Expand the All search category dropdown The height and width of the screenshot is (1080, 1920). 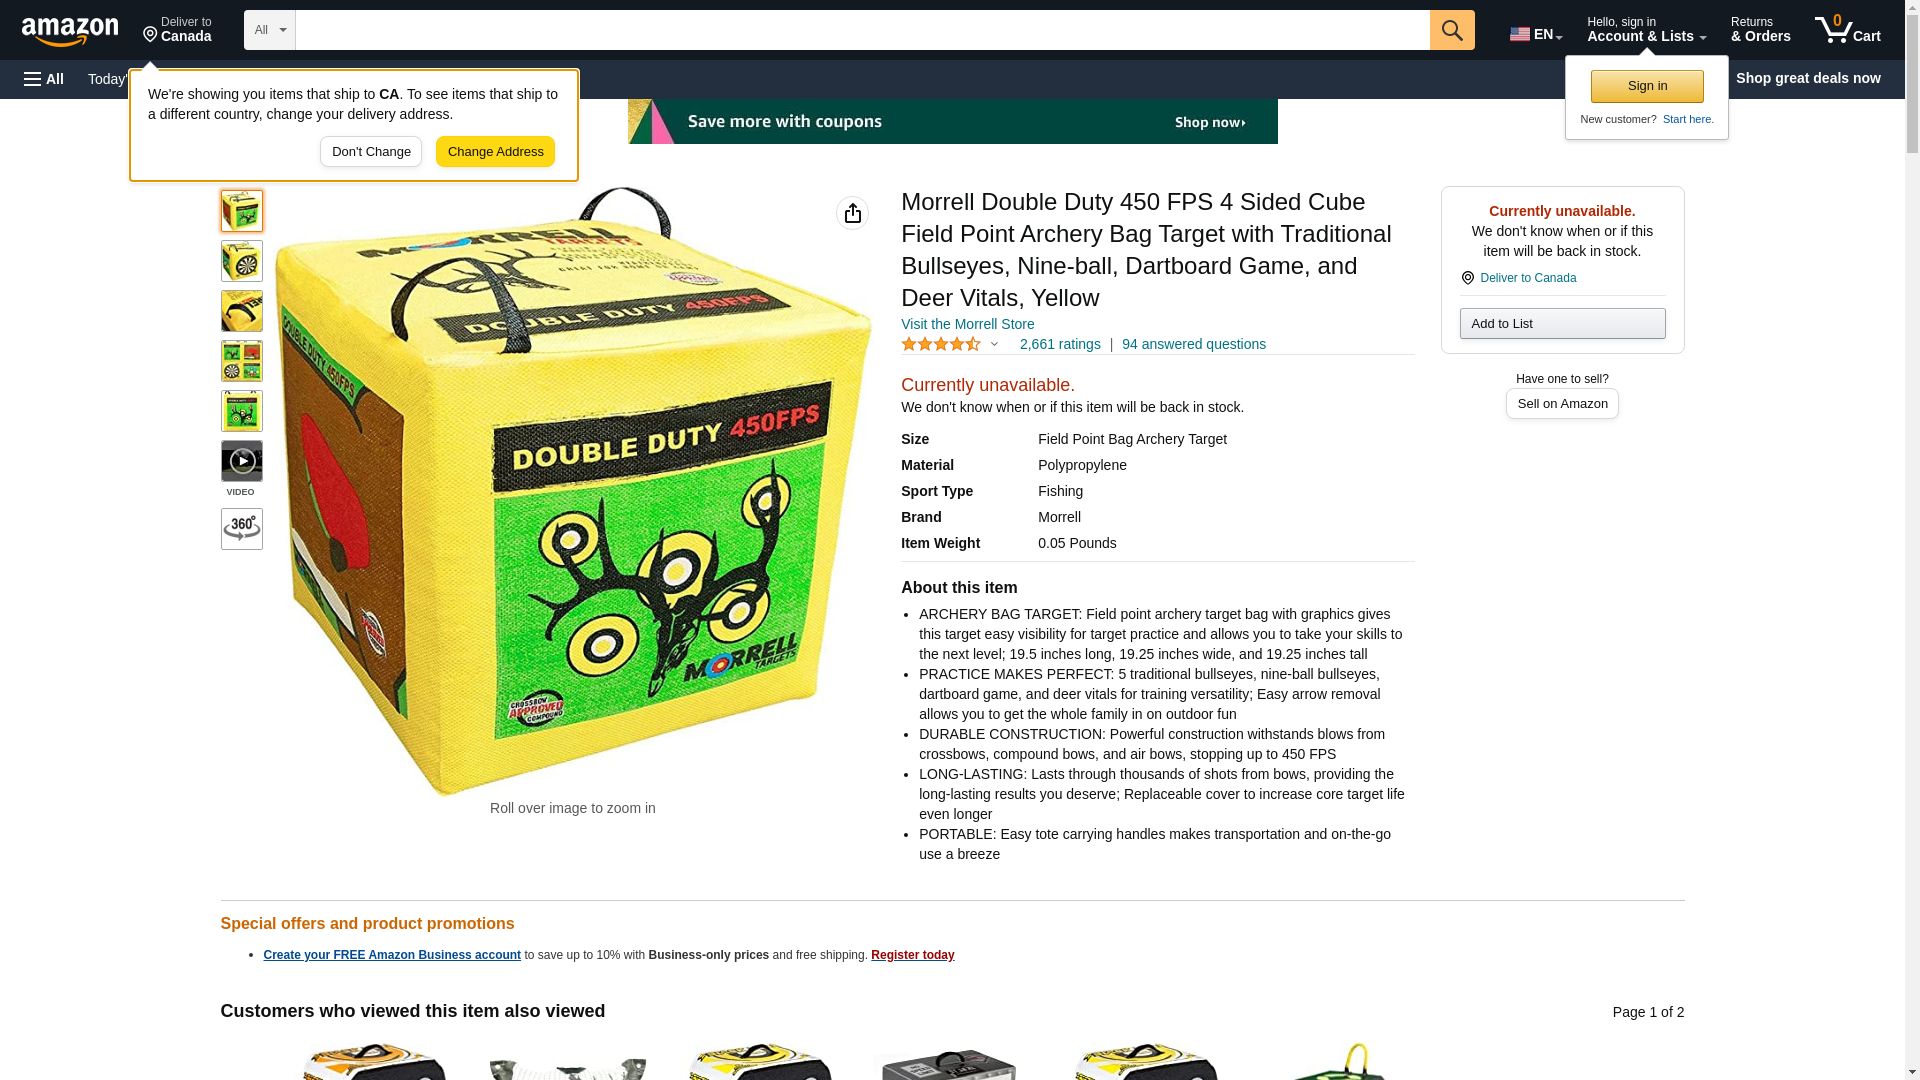pyautogui.click(x=270, y=30)
